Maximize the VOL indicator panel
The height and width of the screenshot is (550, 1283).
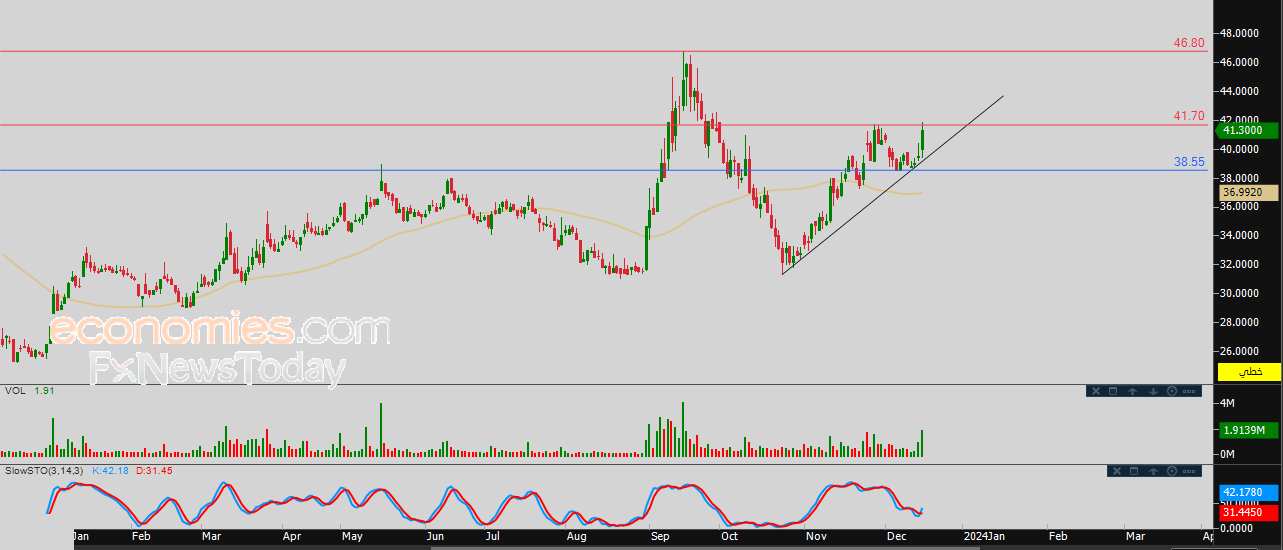1114,391
